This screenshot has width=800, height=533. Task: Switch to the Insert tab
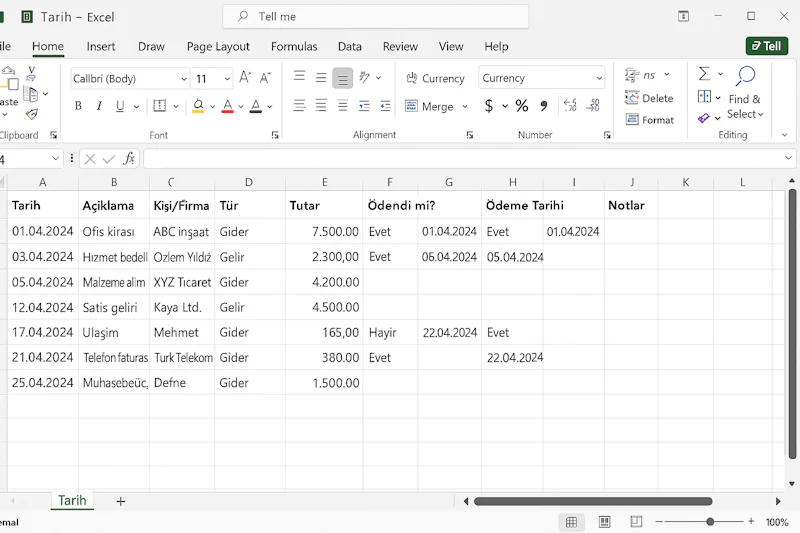tap(101, 46)
